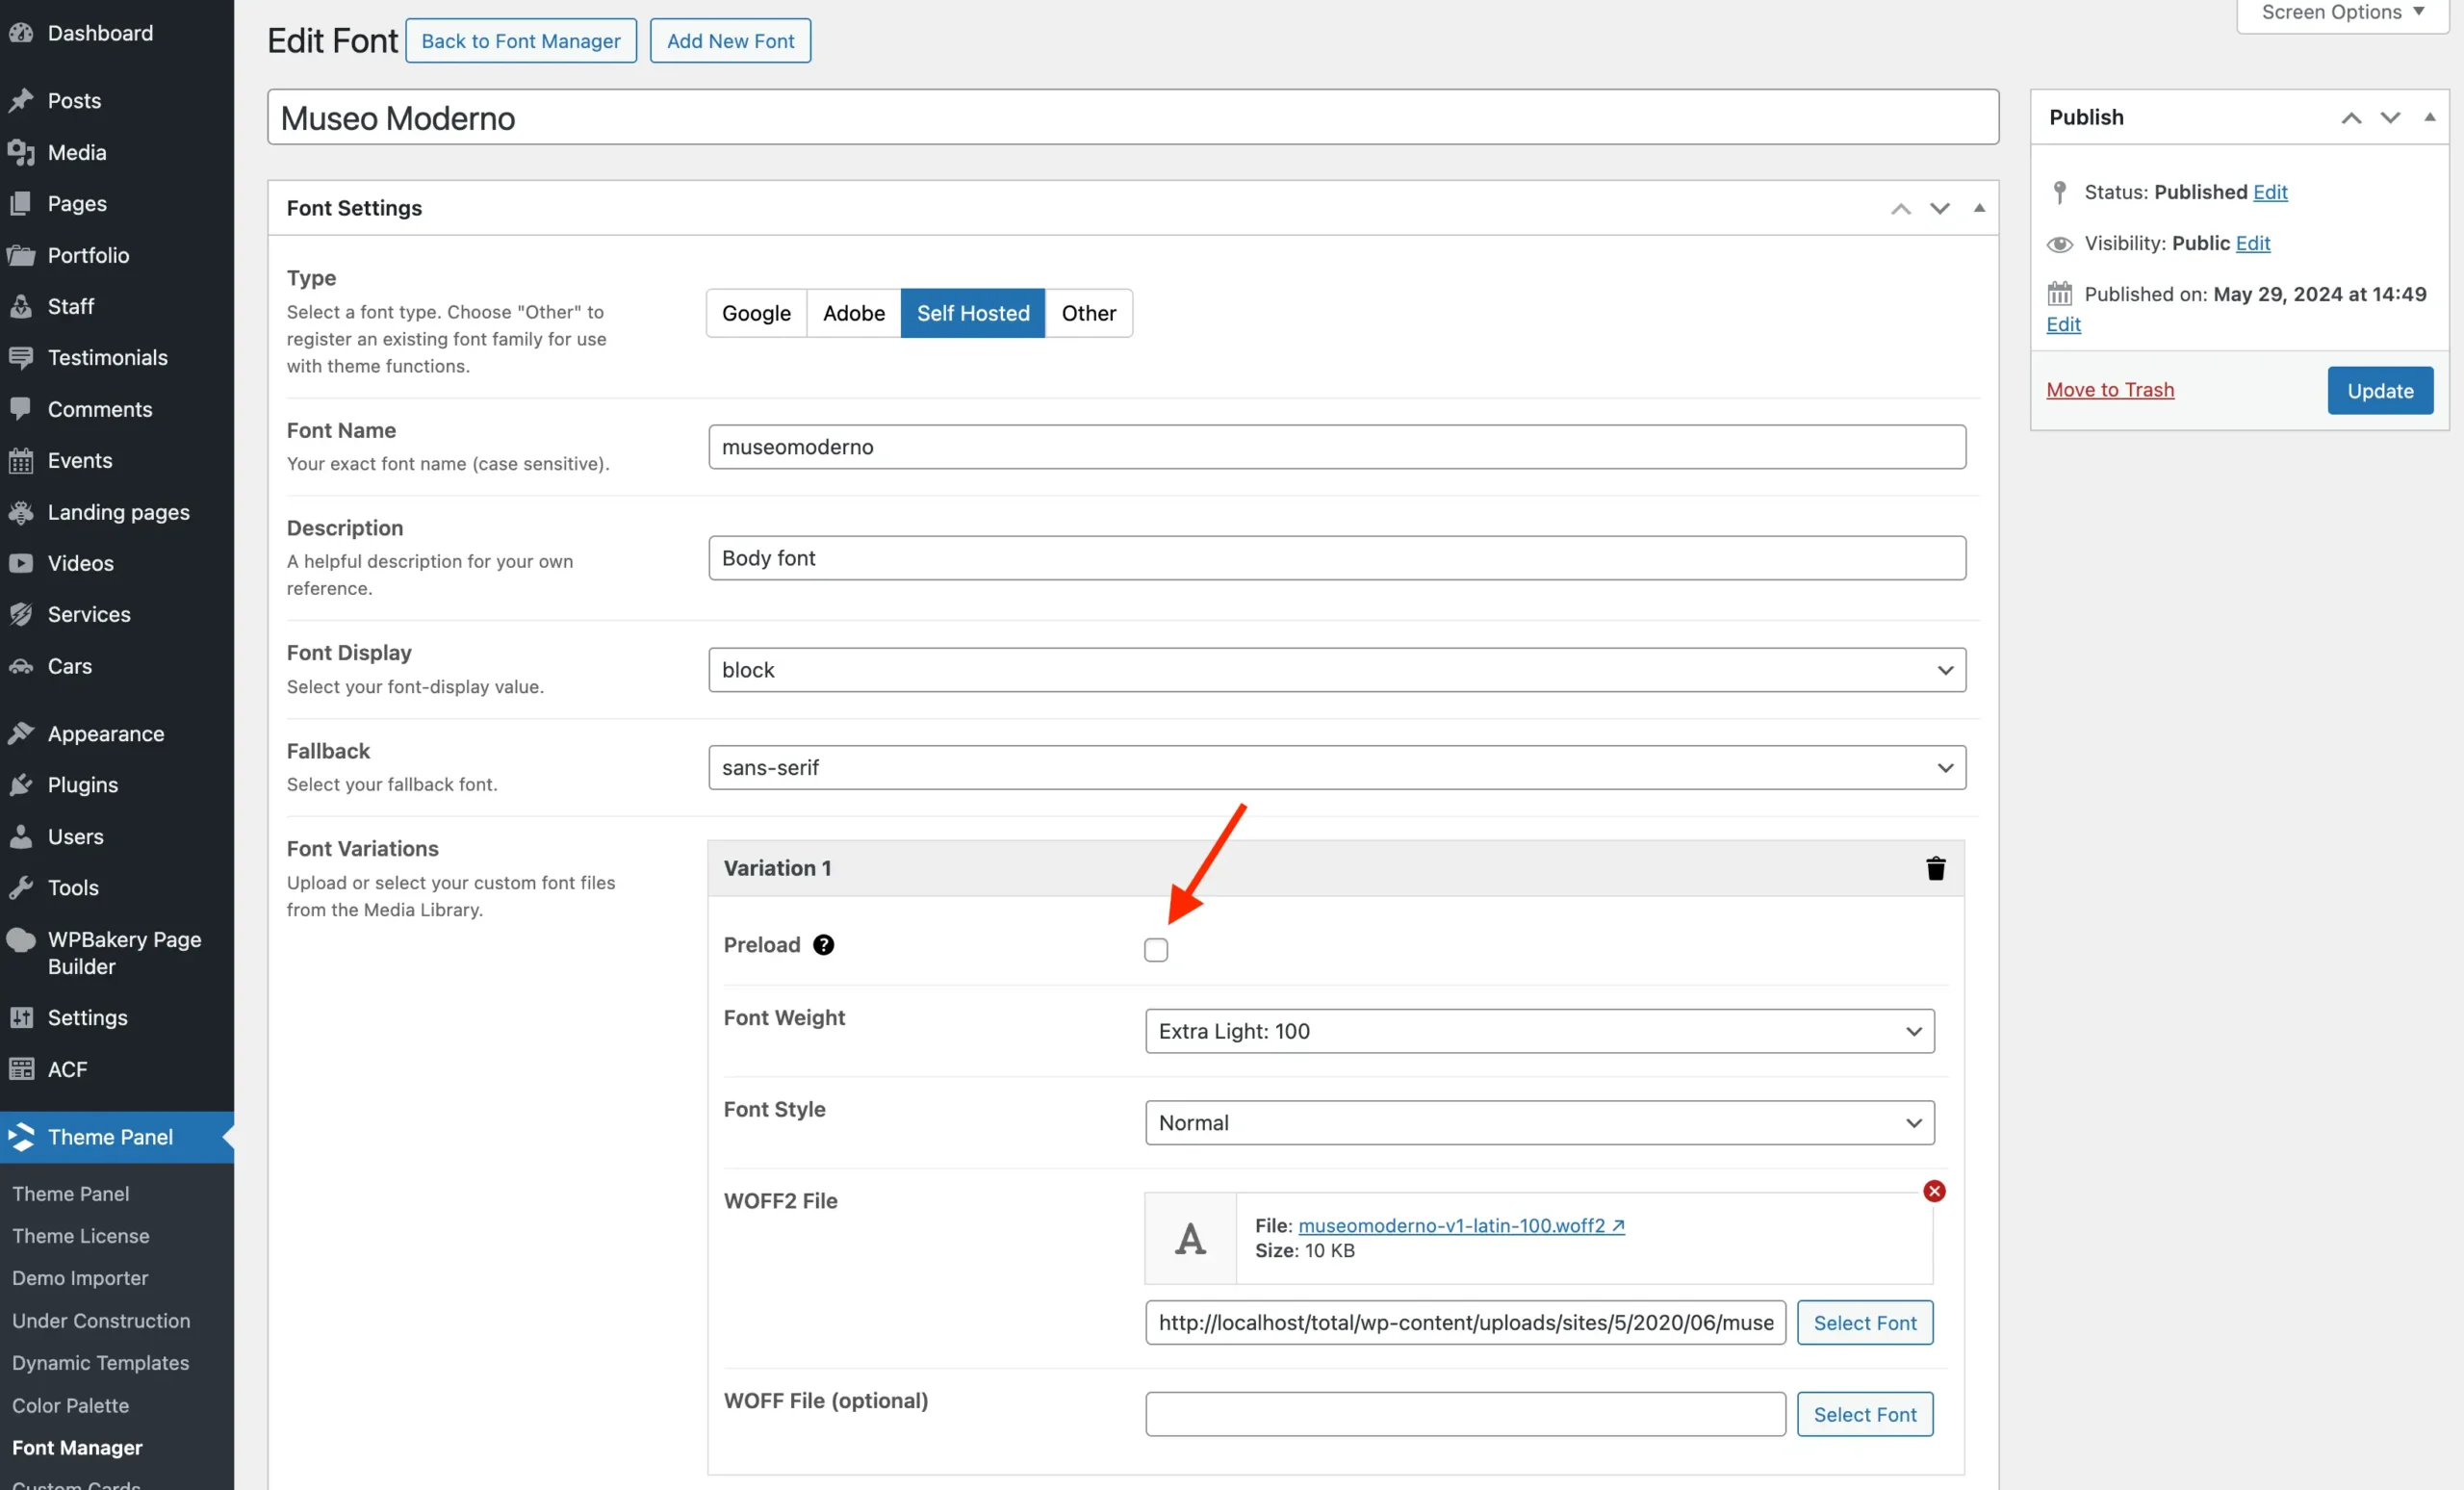Expand the Screen Options panel
Image resolution: width=2464 pixels, height=1490 pixels.
2342,13
